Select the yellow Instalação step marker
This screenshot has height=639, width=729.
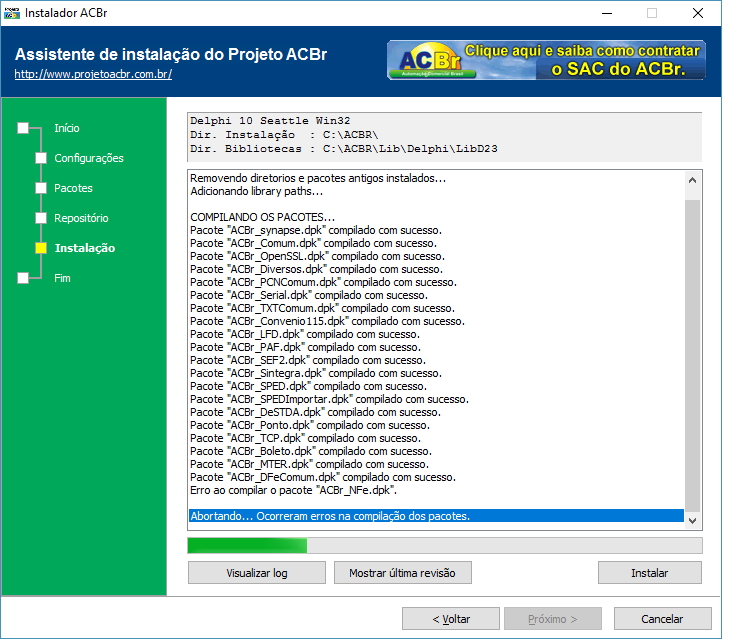click(41, 248)
